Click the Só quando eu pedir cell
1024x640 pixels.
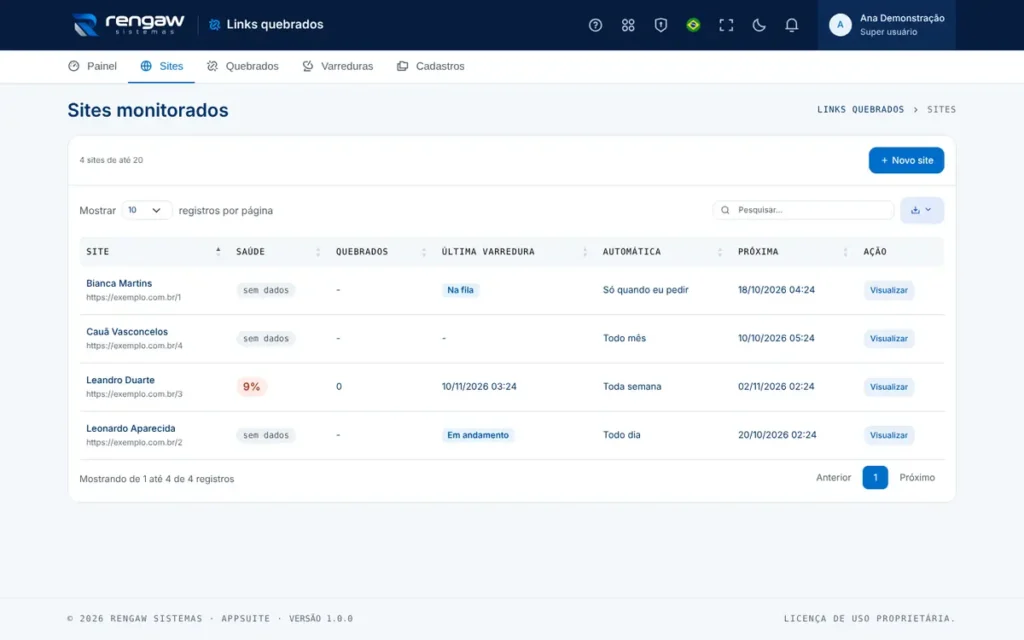tap(645, 290)
